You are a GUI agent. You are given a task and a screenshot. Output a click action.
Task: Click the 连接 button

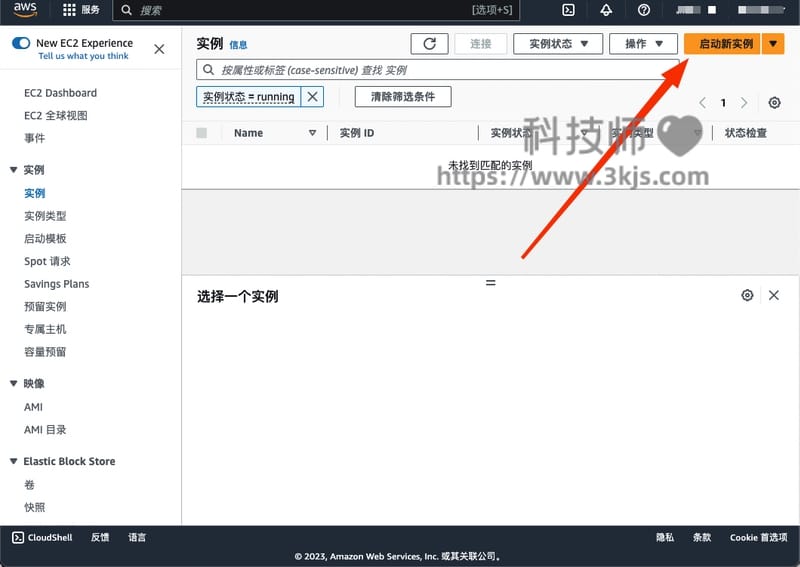[x=481, y=44]
